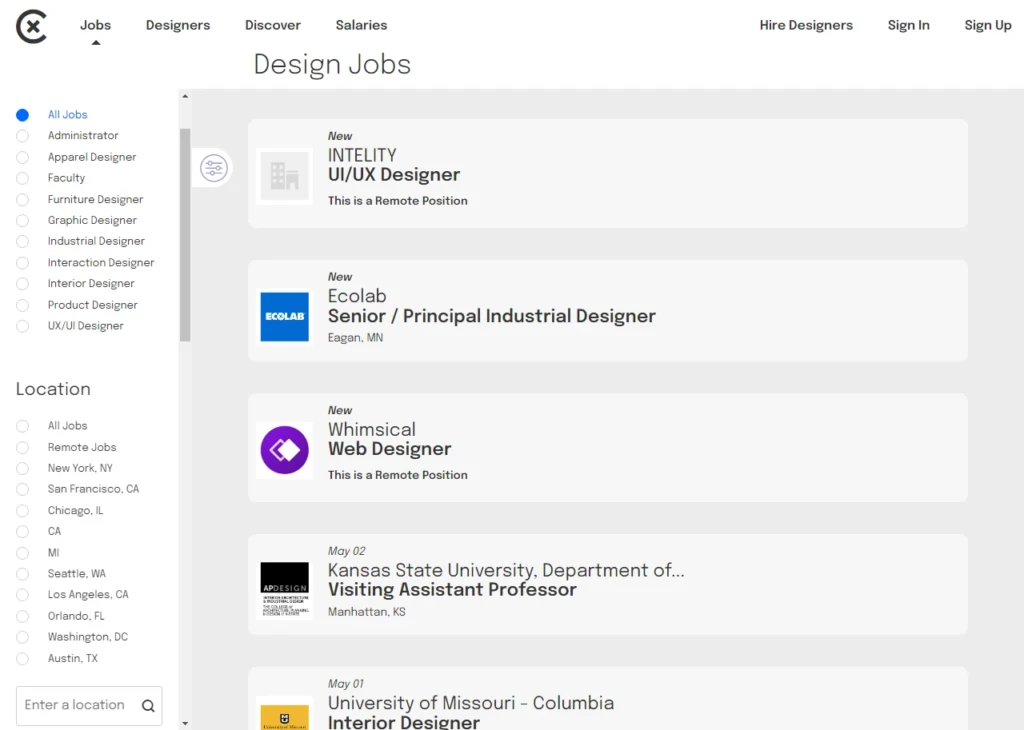1024x730 pixels.
Task: Select the Product Designer radio button
Action: coord(22,306)
